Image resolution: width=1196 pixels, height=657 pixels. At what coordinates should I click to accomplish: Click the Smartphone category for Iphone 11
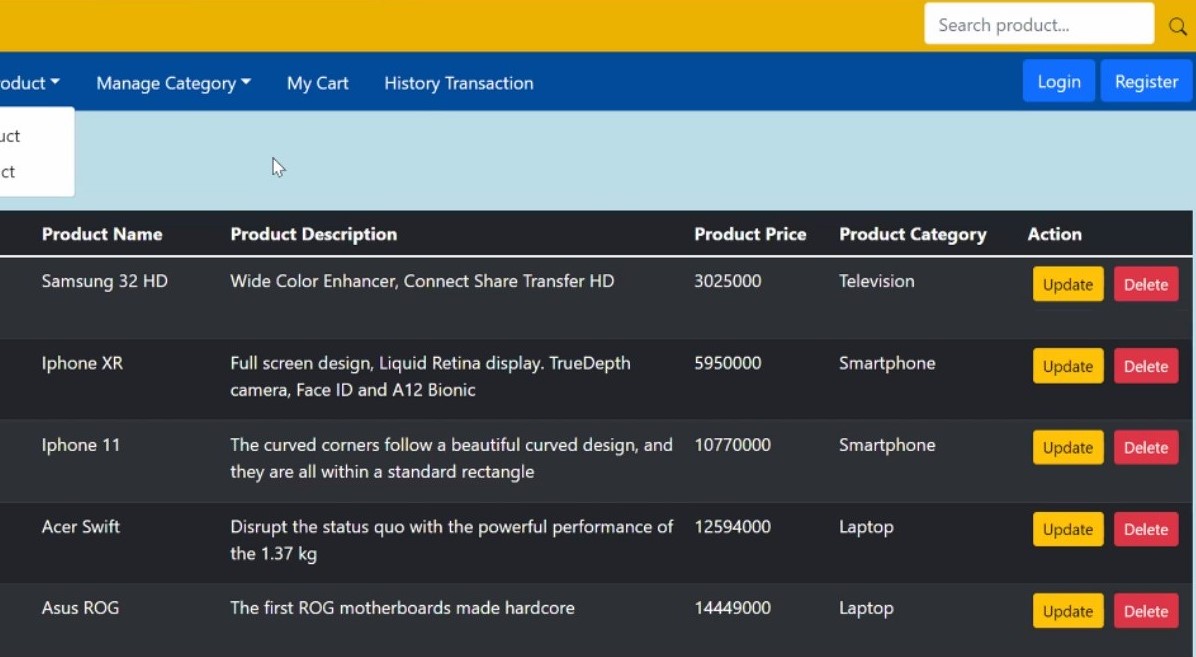887,445
